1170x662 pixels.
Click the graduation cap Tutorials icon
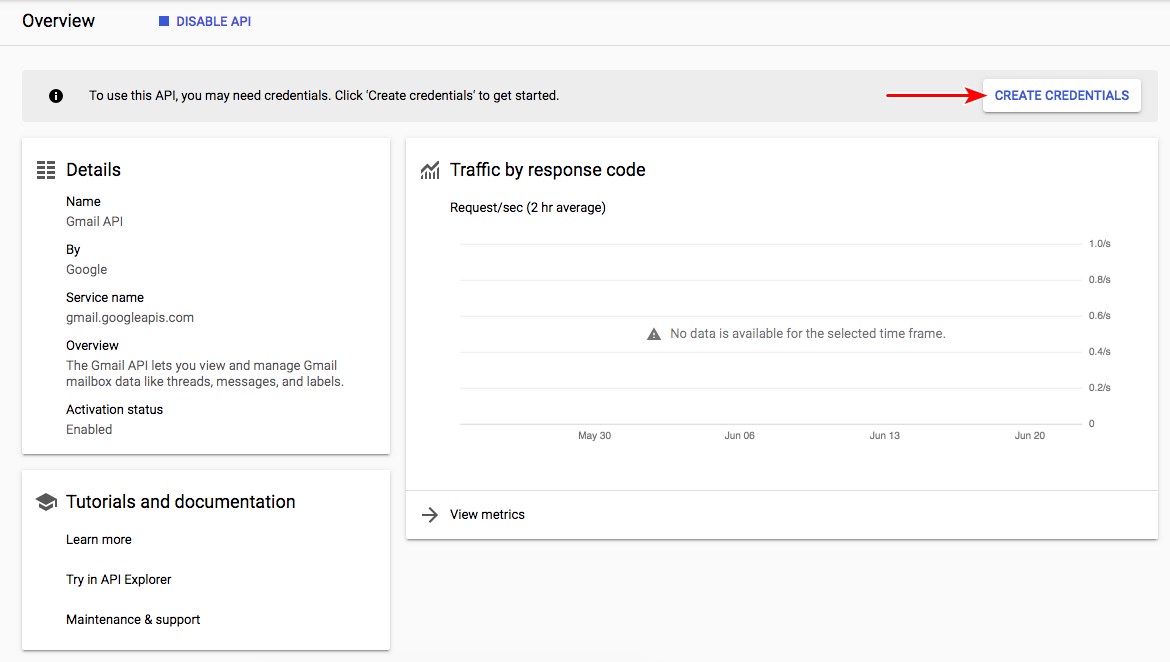46,501
